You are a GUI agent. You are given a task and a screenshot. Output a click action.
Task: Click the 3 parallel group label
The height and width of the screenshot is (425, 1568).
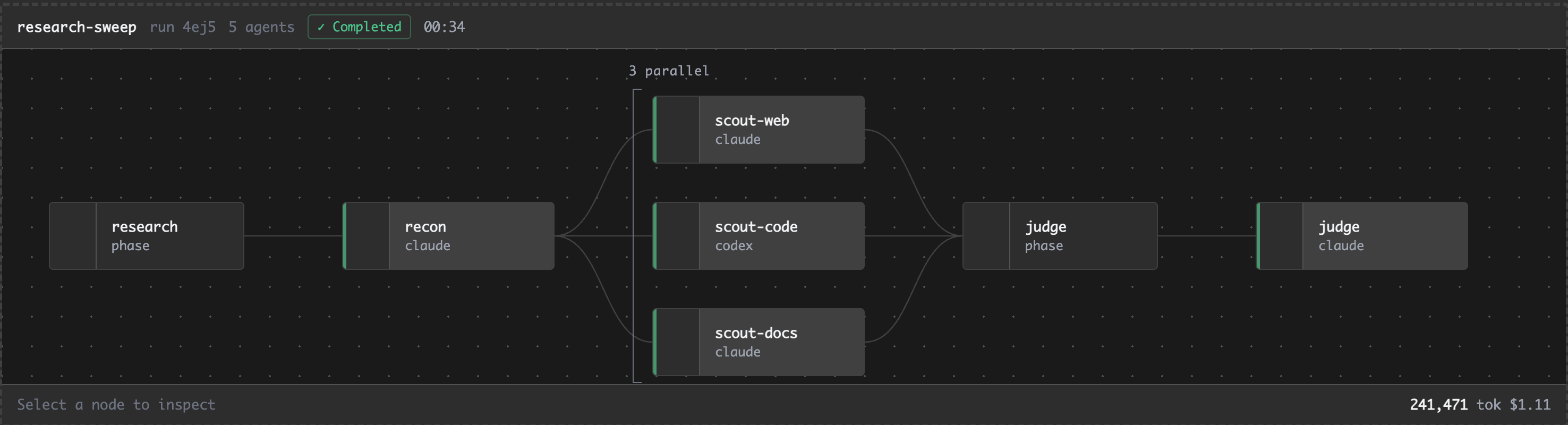pyautogui.click(x=669, y=71)
